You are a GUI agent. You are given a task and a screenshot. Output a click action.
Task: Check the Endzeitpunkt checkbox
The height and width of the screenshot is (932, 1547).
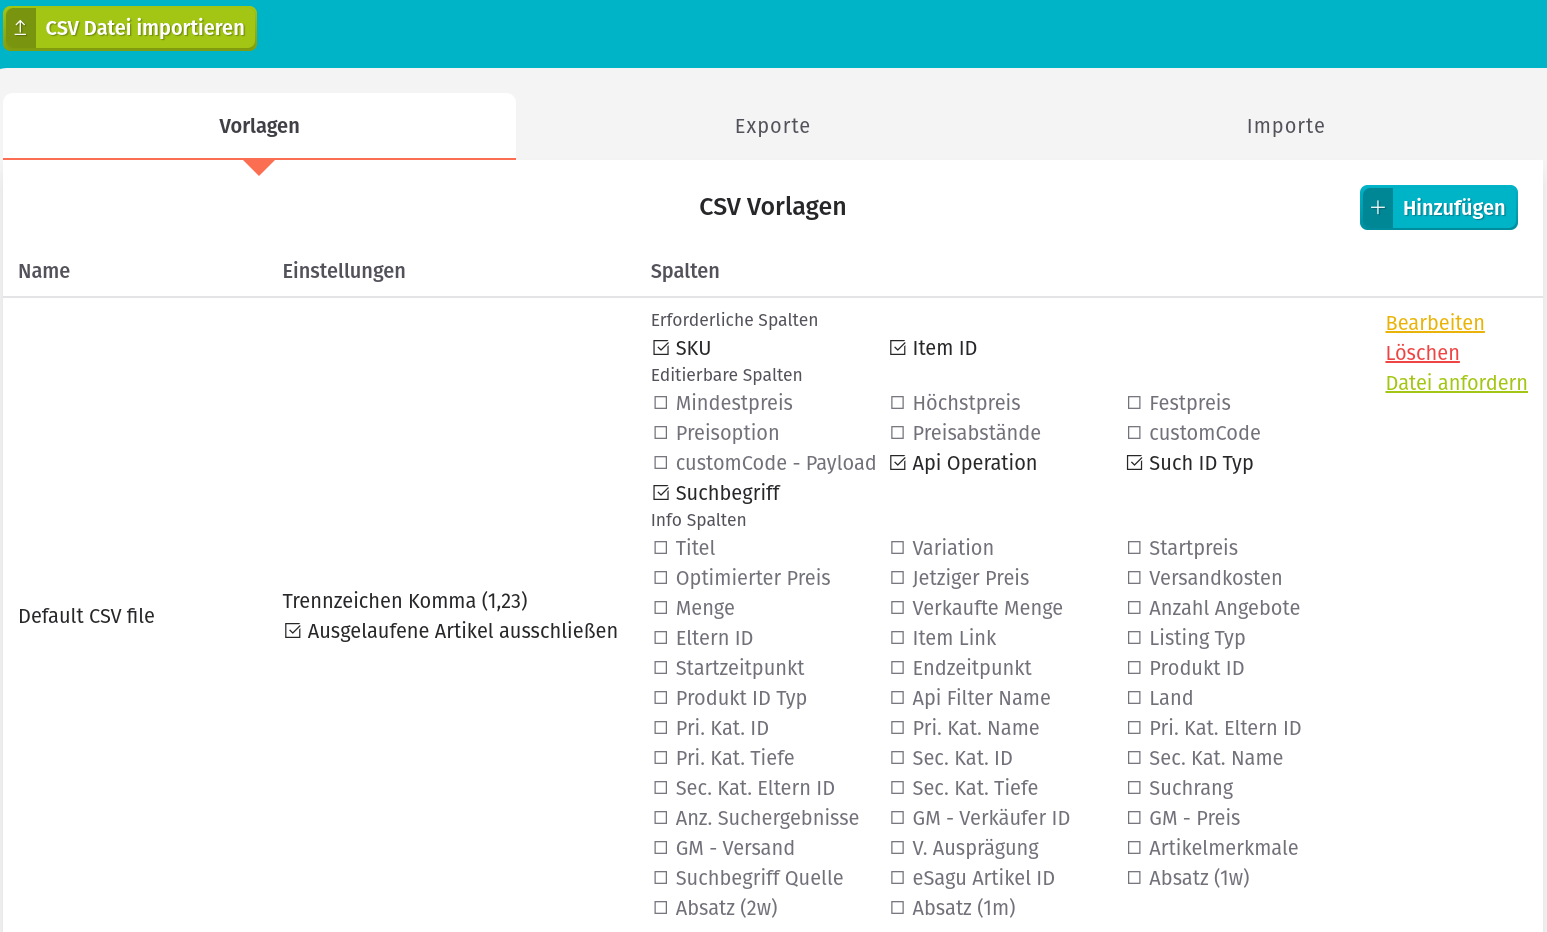coord(898,668)
